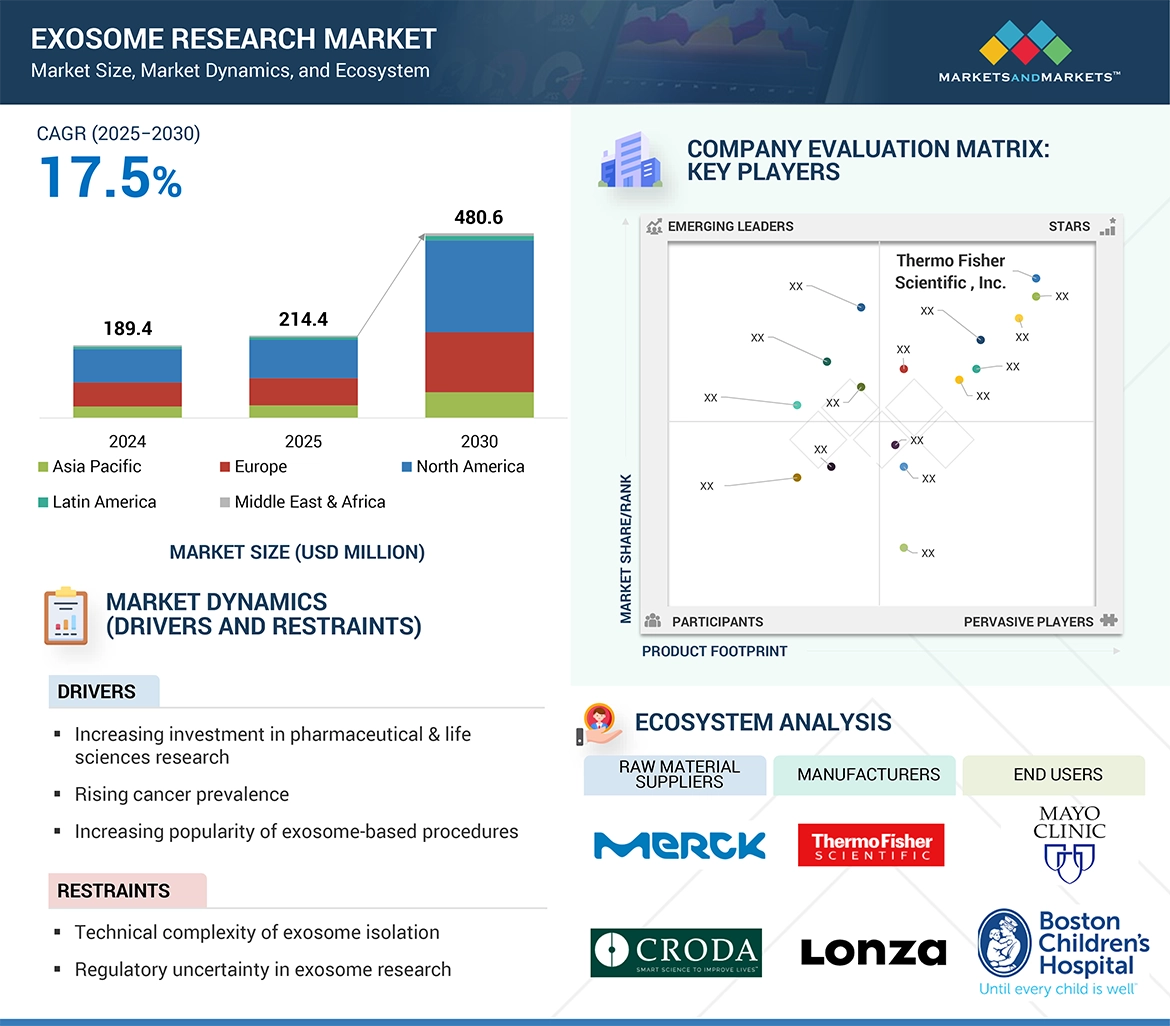
Task: Click the Drivers section header
Action: pos(97,692)
